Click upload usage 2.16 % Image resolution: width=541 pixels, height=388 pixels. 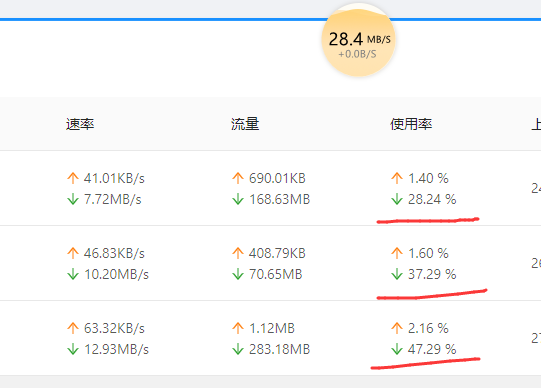pyautogui.click(x=428, y=328)
